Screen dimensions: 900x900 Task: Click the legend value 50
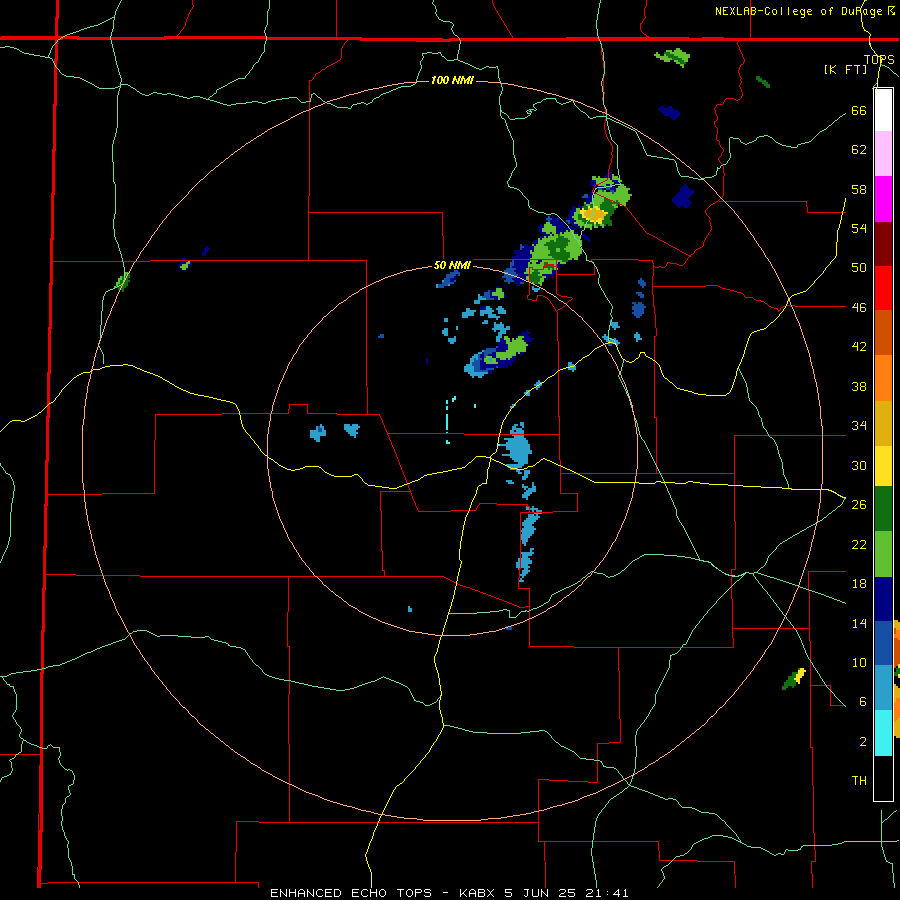click(859, 268)
